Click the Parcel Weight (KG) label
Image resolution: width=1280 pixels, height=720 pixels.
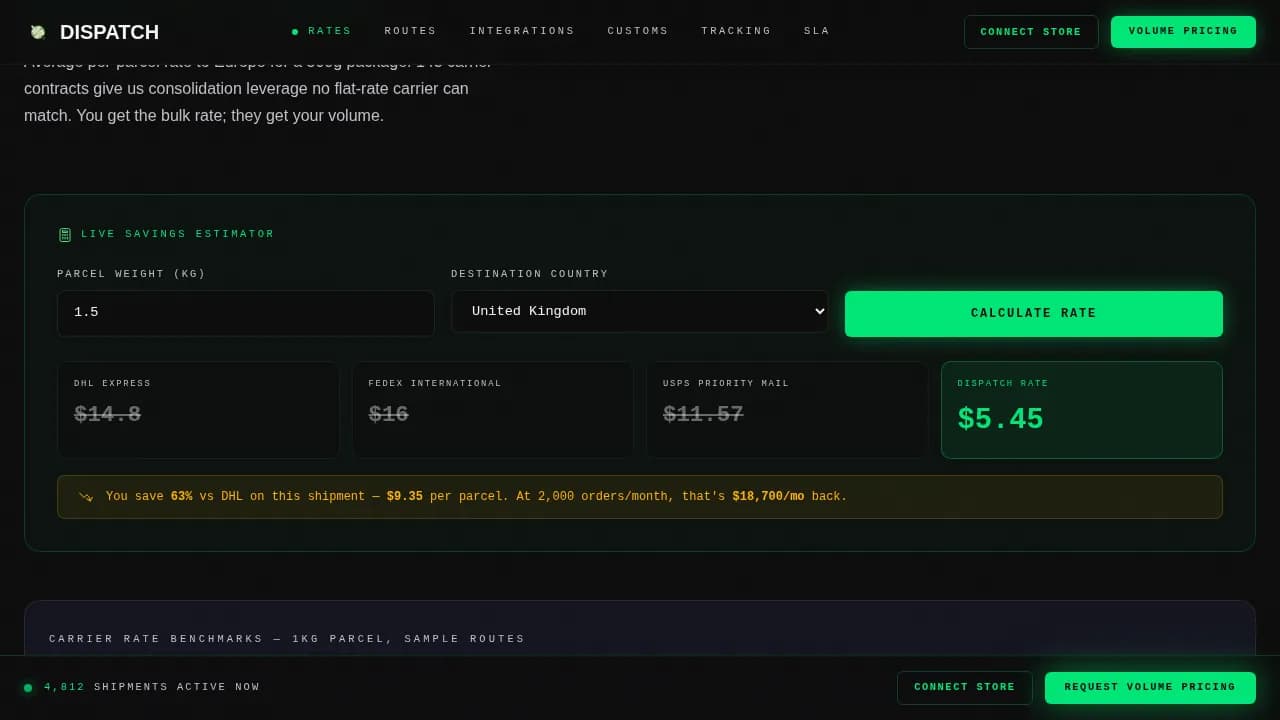pos(131,274)
